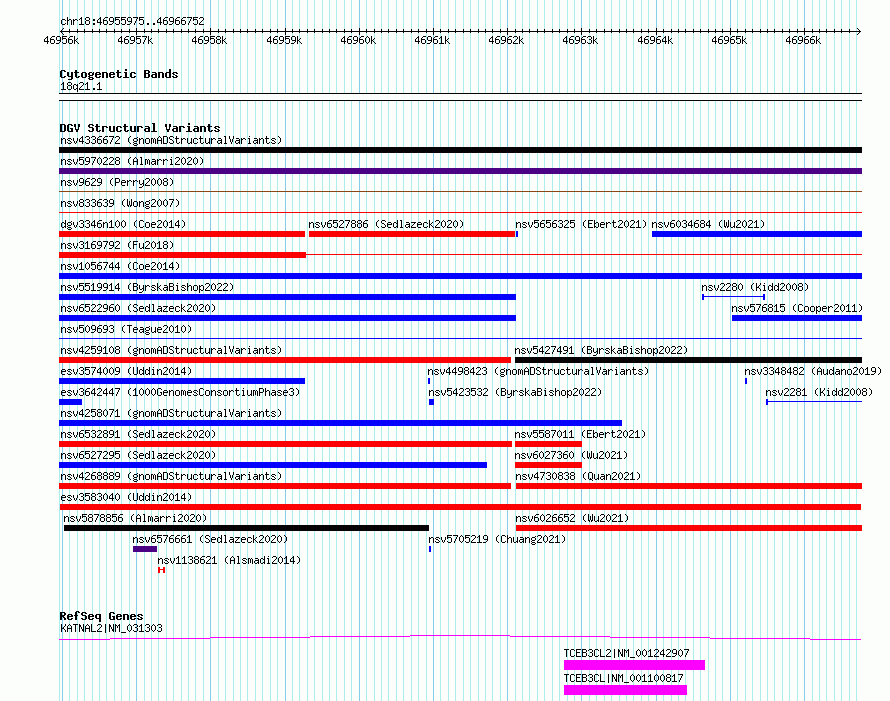Open KATNAL2|NM_031303 gene label

(111, 628)
